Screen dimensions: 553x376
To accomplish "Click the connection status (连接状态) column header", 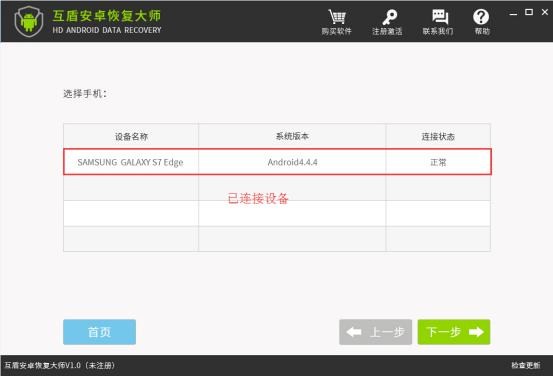I will pyautogui.click(x=438, y=136).
